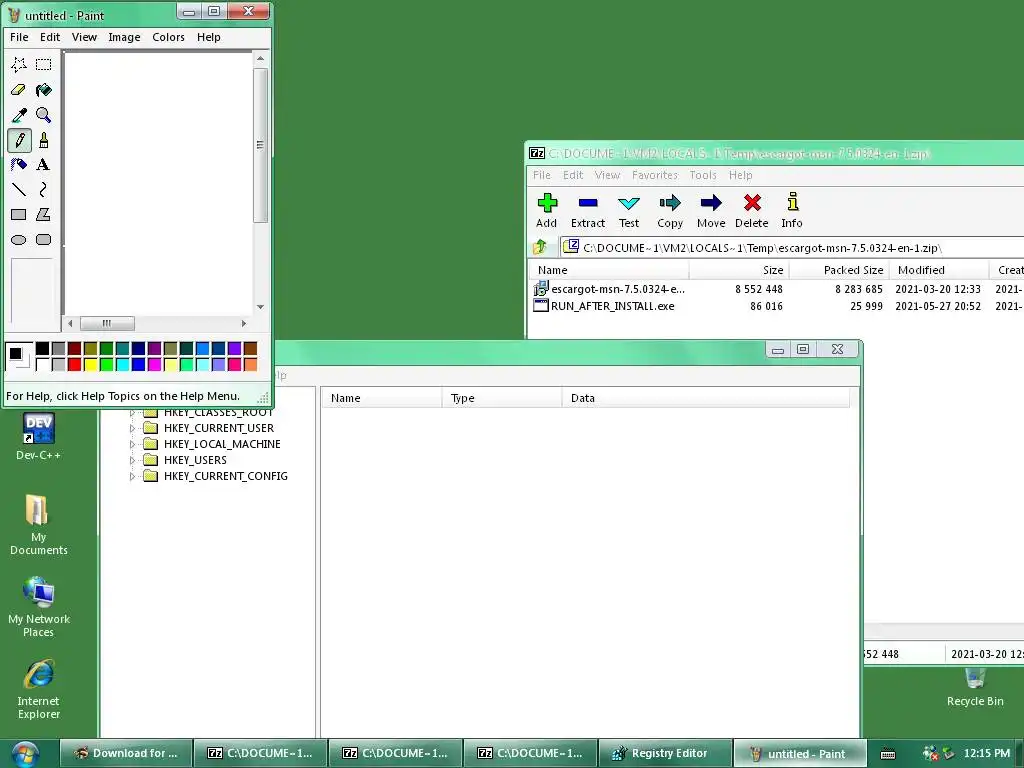The image size is (1024, 768).
Task: Choose the Polygon shape tool in Paint
Action: [44, 214]
